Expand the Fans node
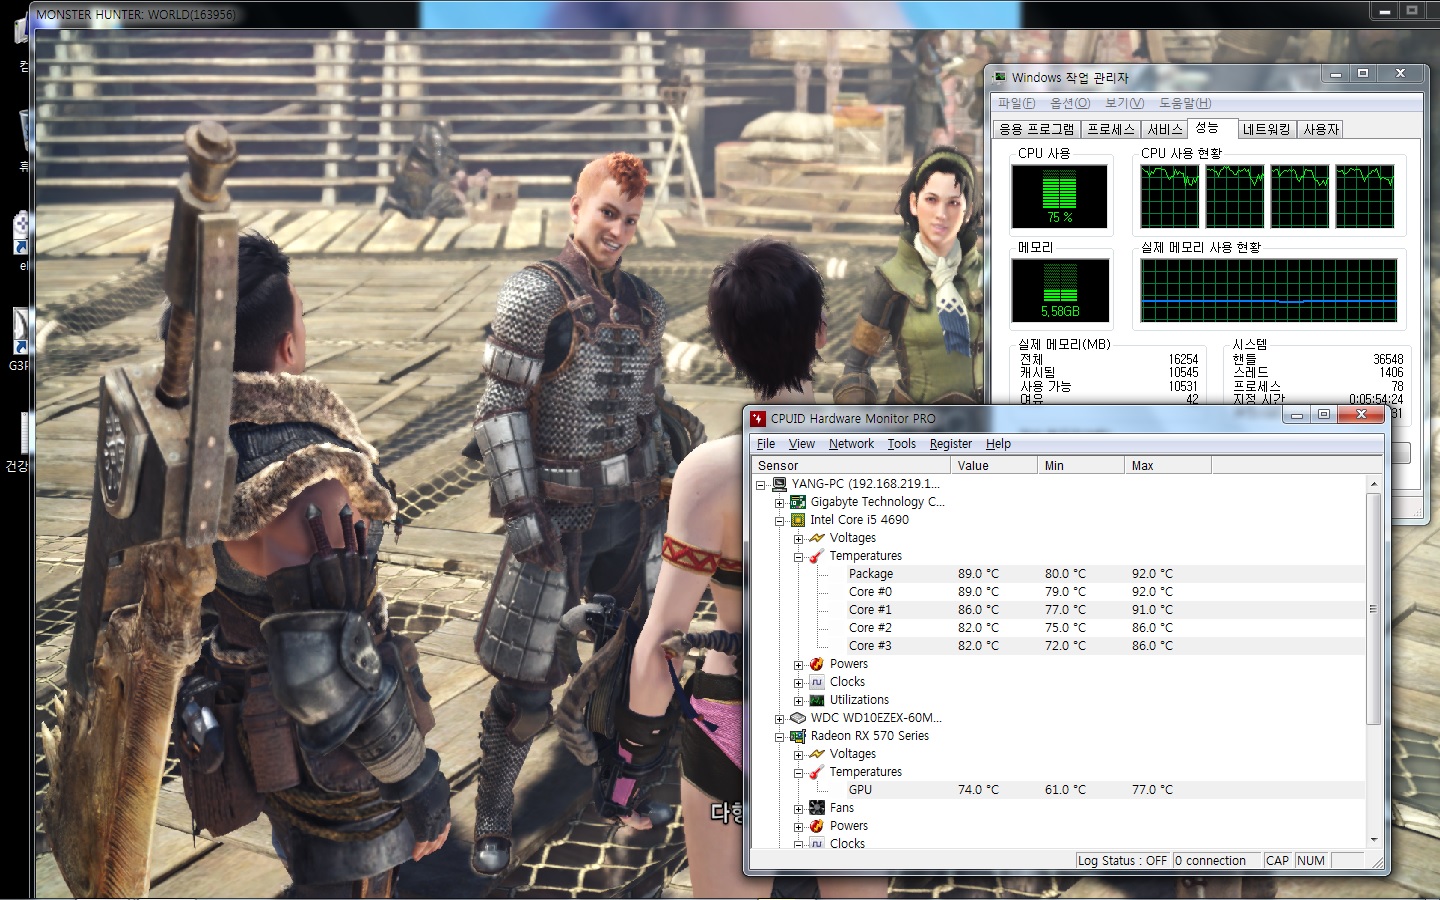 tap(799, 809)
